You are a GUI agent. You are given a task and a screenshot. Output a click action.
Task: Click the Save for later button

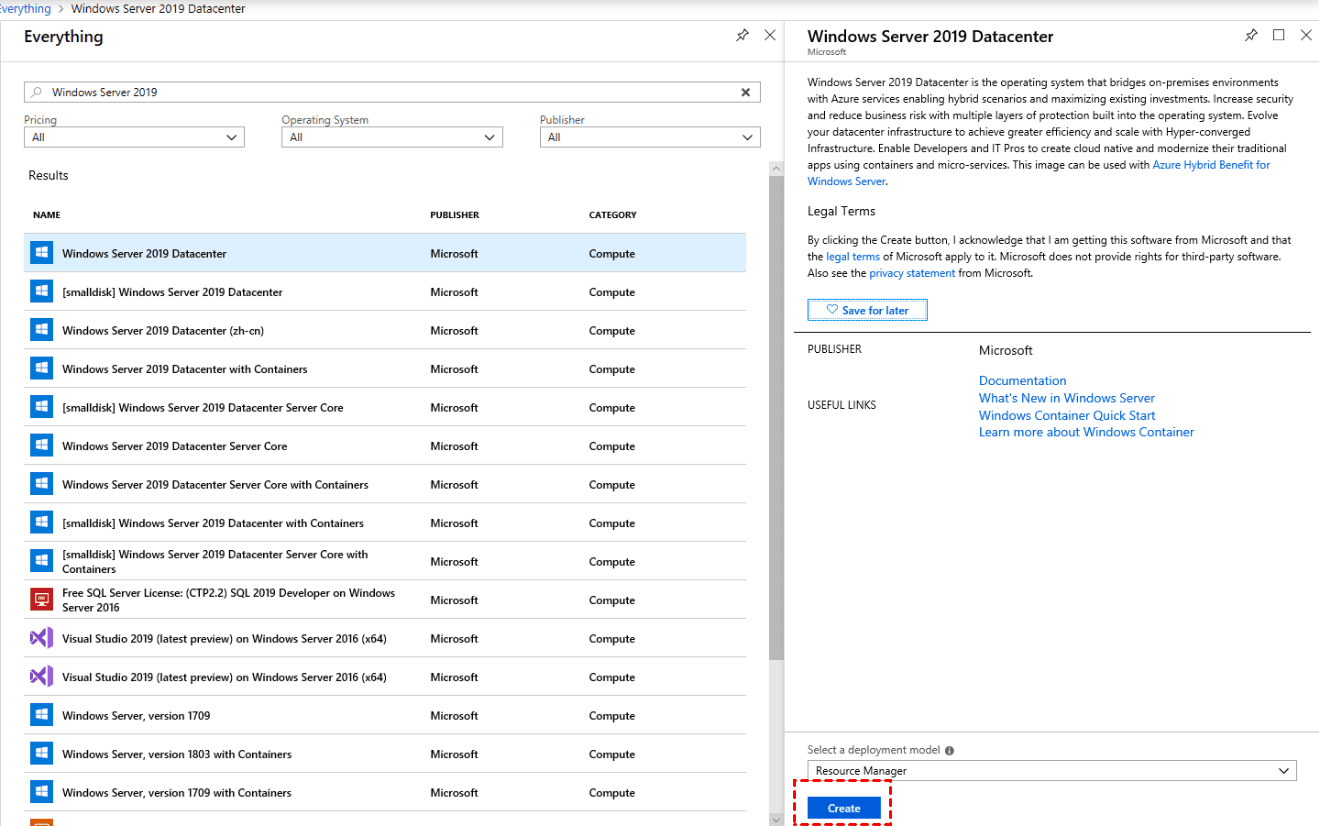click(x=867, y=310)
